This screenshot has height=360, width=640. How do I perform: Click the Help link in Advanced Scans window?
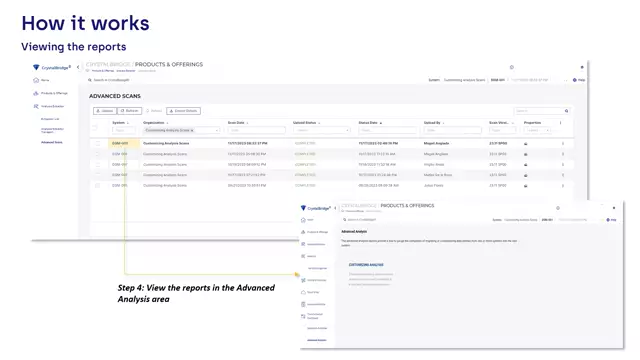coord(579,80)
